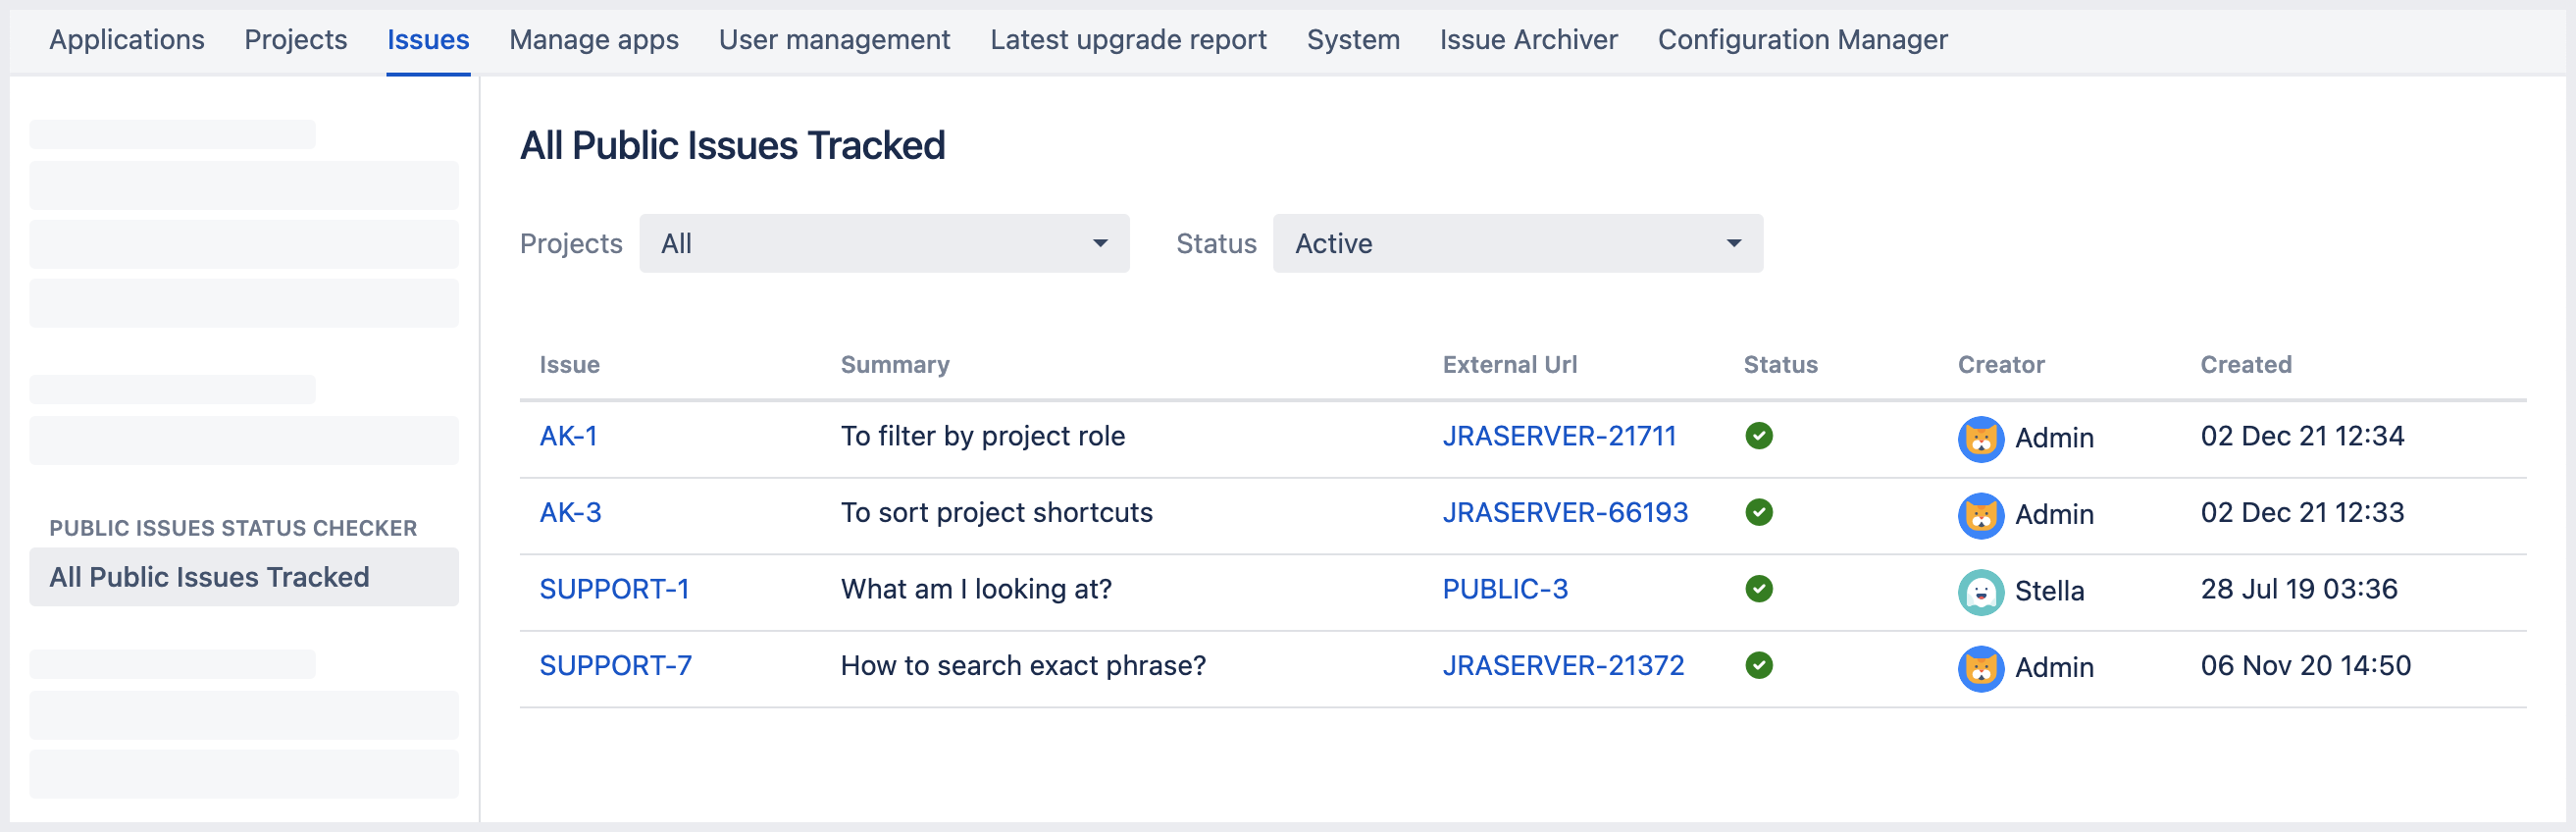
Task: Click the green status icon in SUPPORT-1 row
Action: [1758, 589]
